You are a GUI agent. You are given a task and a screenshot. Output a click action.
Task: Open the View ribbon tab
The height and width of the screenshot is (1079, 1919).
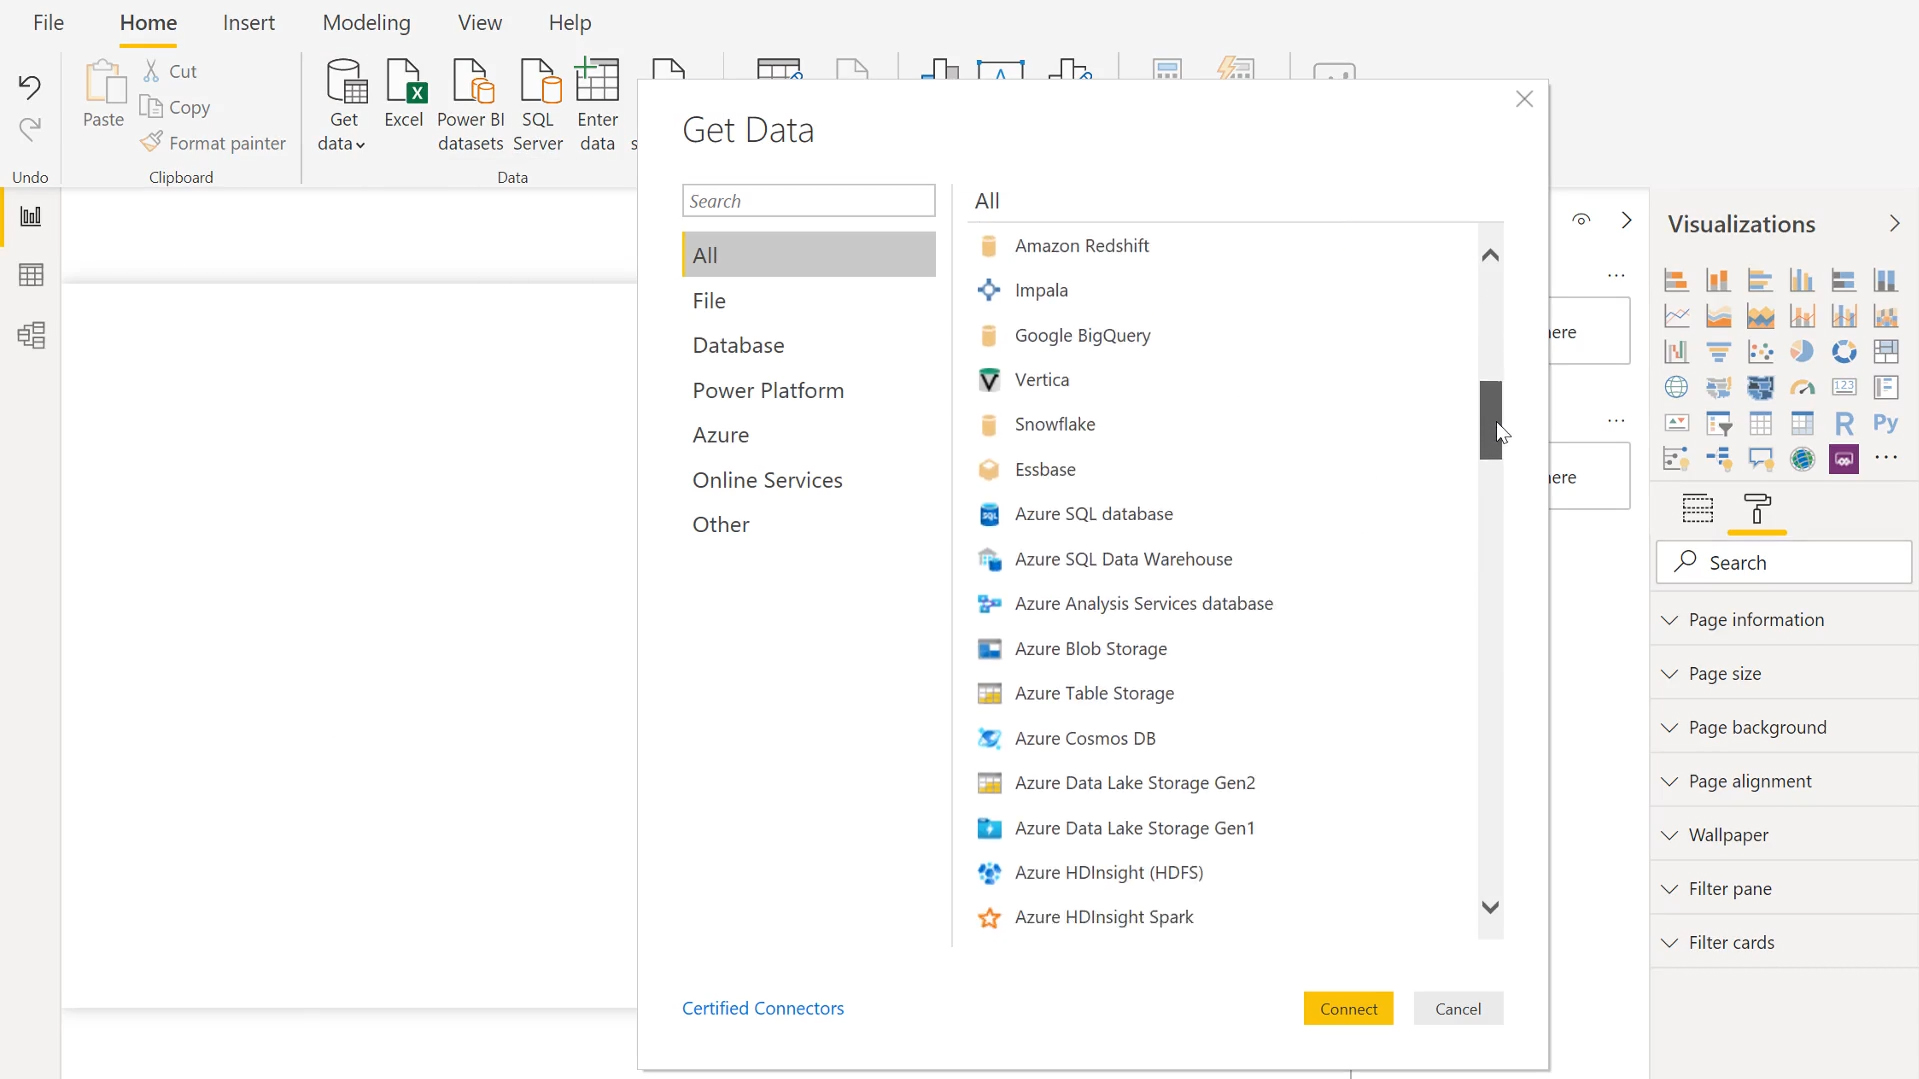(480, 22)
